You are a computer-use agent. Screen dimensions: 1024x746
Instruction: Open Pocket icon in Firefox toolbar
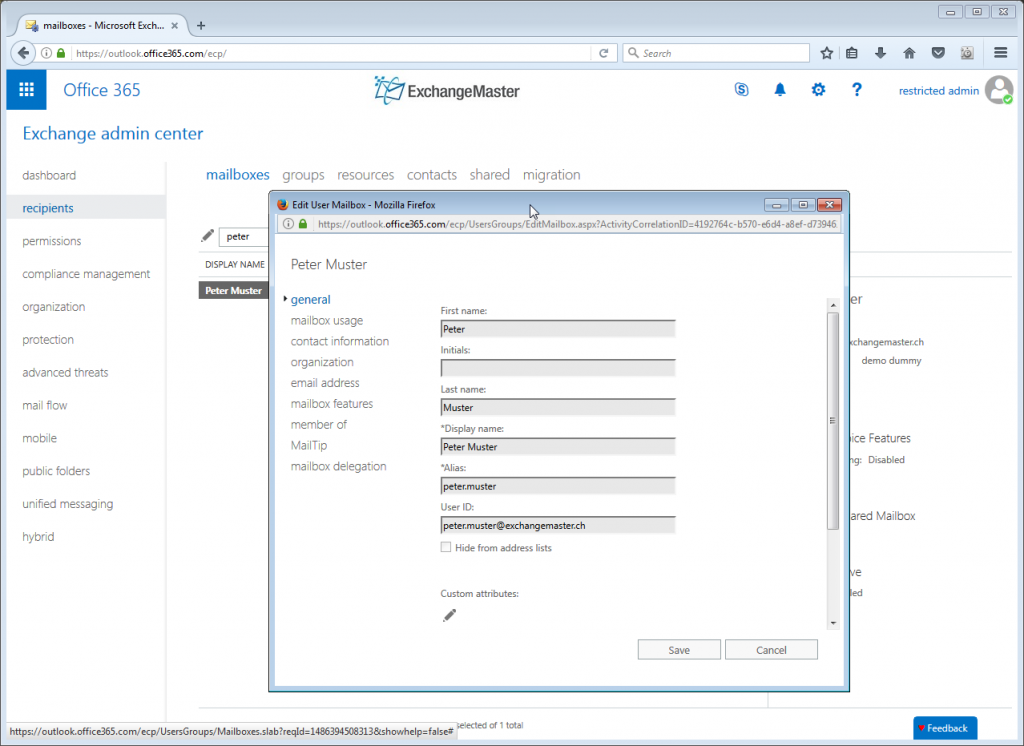pyautogui.click(x=938, y=53)
